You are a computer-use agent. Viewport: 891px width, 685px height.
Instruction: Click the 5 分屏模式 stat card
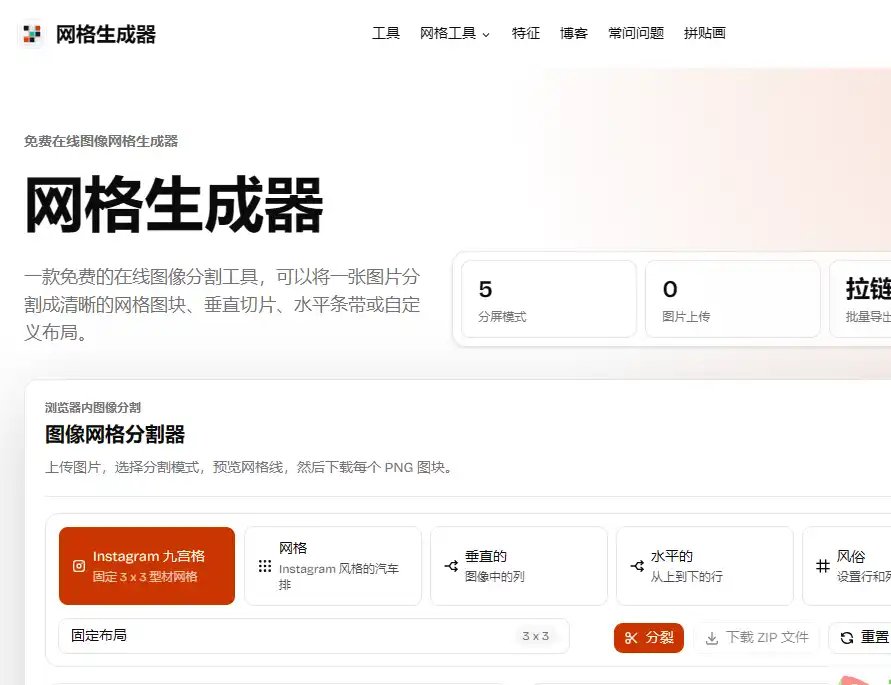pos(548,299)
